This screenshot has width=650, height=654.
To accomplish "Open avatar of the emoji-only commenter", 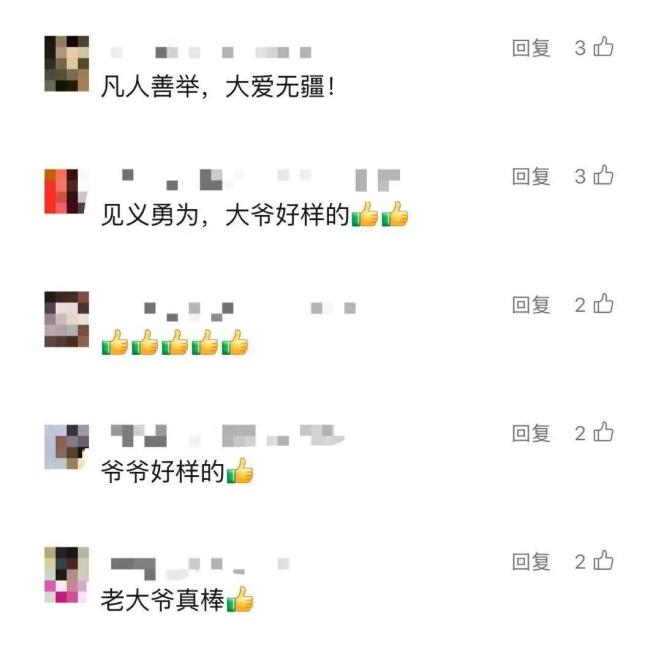I will click(67, 319).
